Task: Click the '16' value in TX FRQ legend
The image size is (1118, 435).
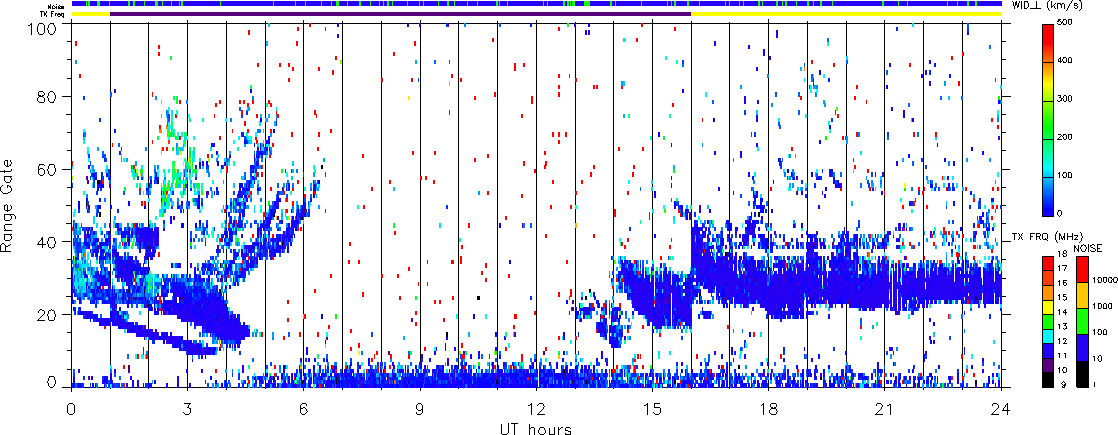Action: pos(1062,282)
